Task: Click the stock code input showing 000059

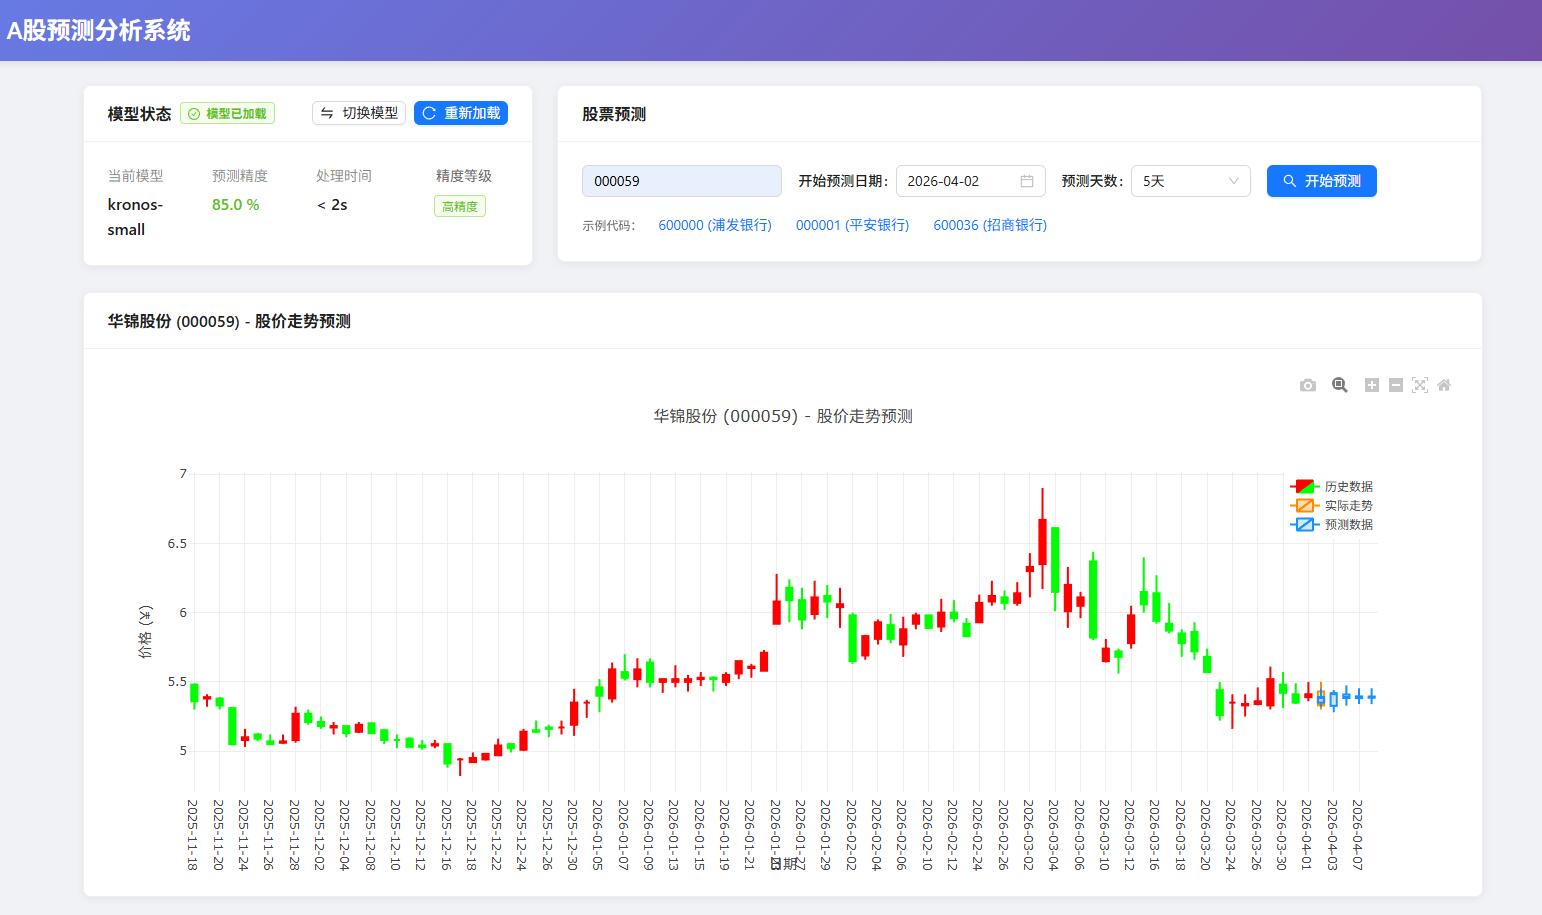Action: (x=681, y=181)
